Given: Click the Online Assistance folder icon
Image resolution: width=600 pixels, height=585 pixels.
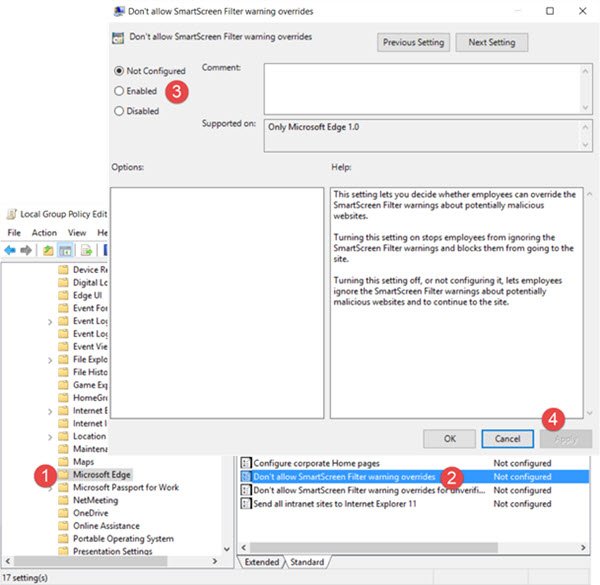Looking at the screenshot, I should click(x=63, y=525).
